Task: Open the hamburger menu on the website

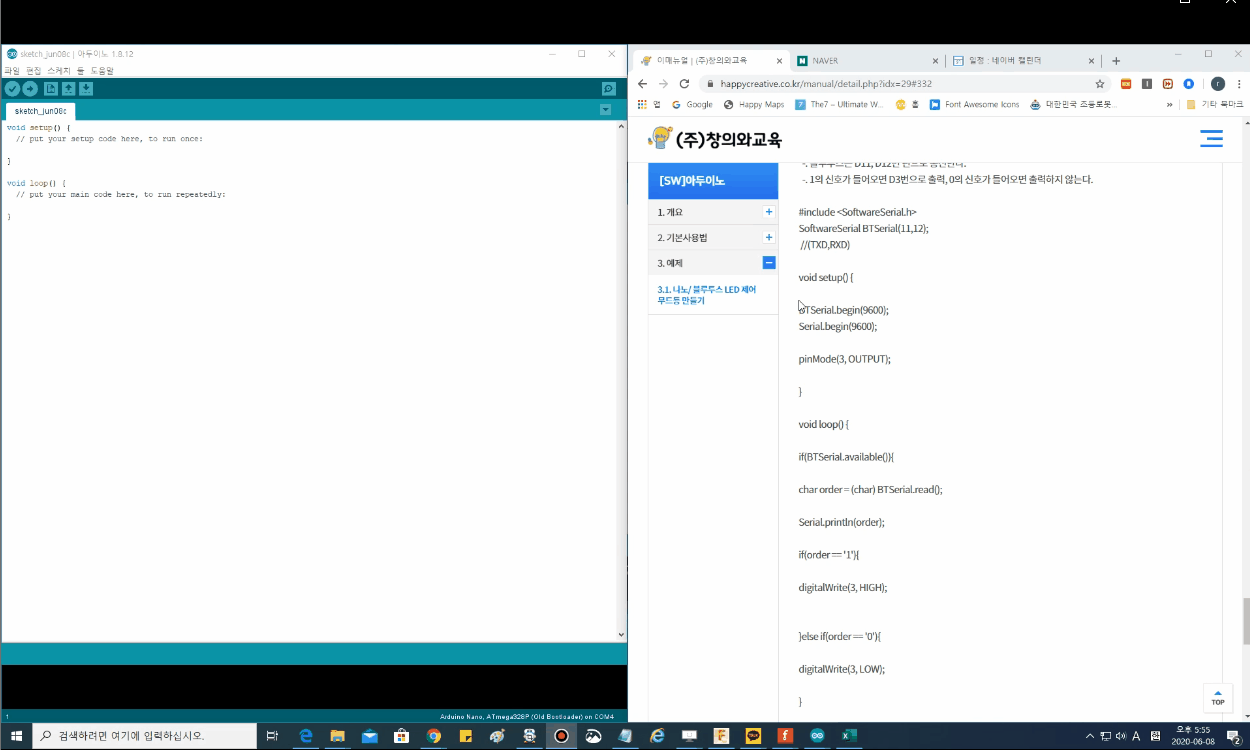Action: pos(1211,139)
